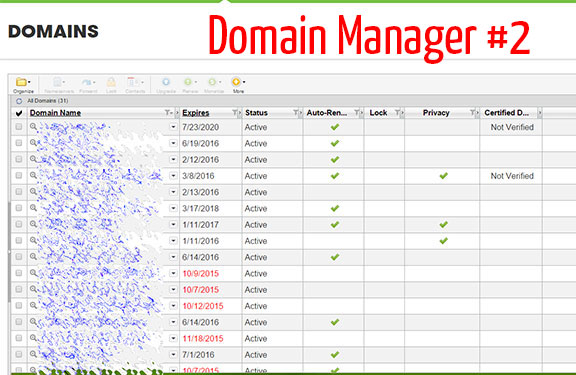The width and height of the screenshot is (576, 375).
Task: Check the box for the 7/1/2016 row
Action: (19, 354)
